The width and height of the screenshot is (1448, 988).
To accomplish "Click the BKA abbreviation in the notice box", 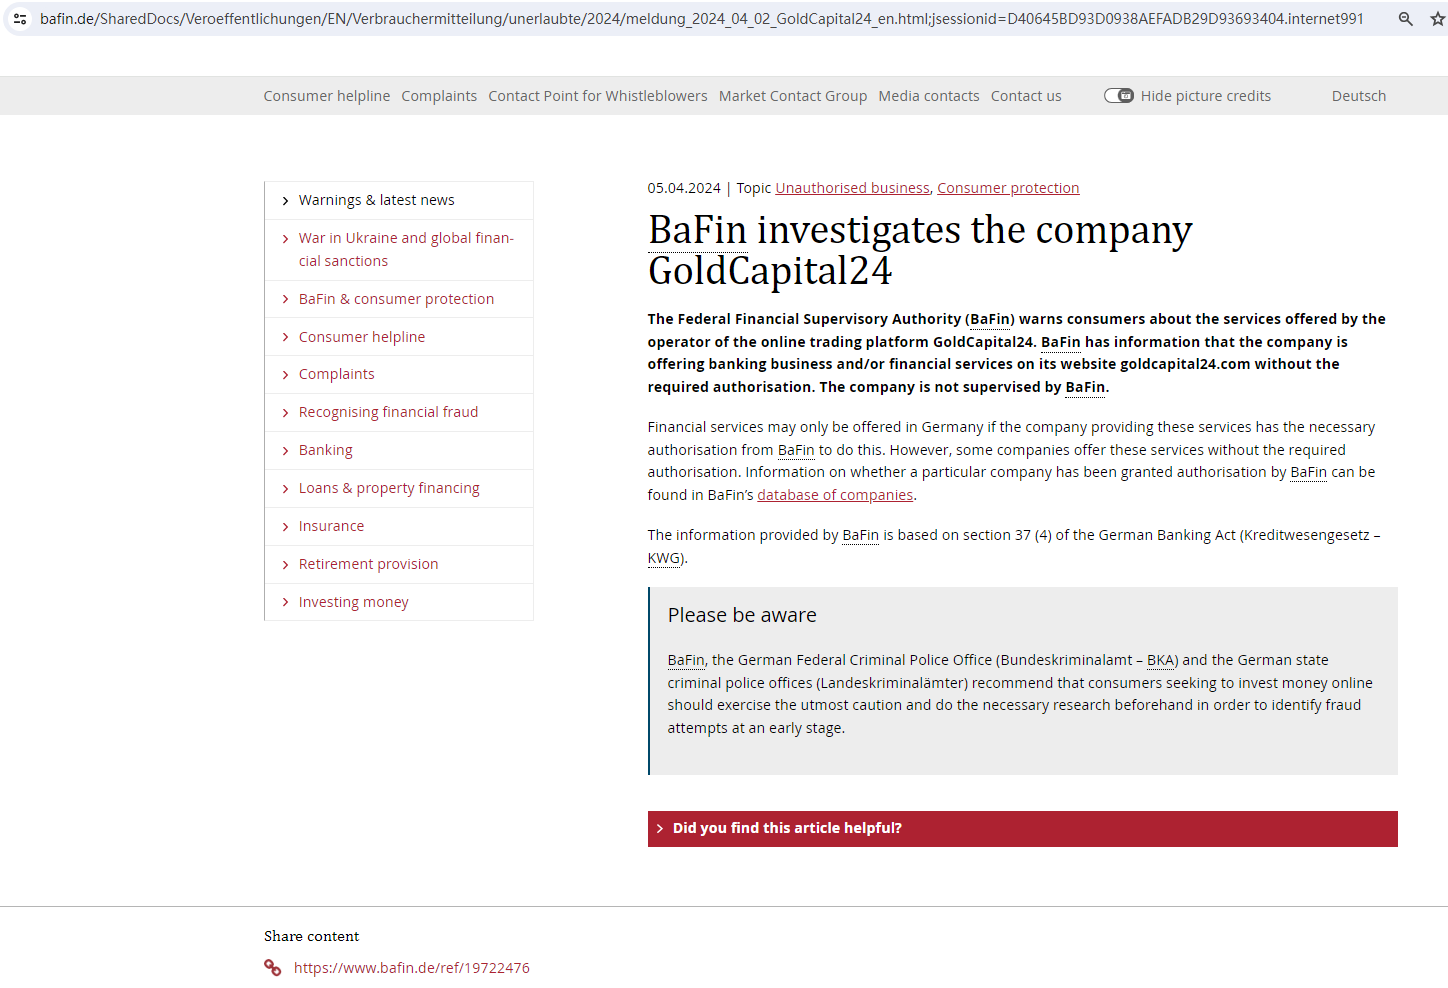I will coord(1160,660).
